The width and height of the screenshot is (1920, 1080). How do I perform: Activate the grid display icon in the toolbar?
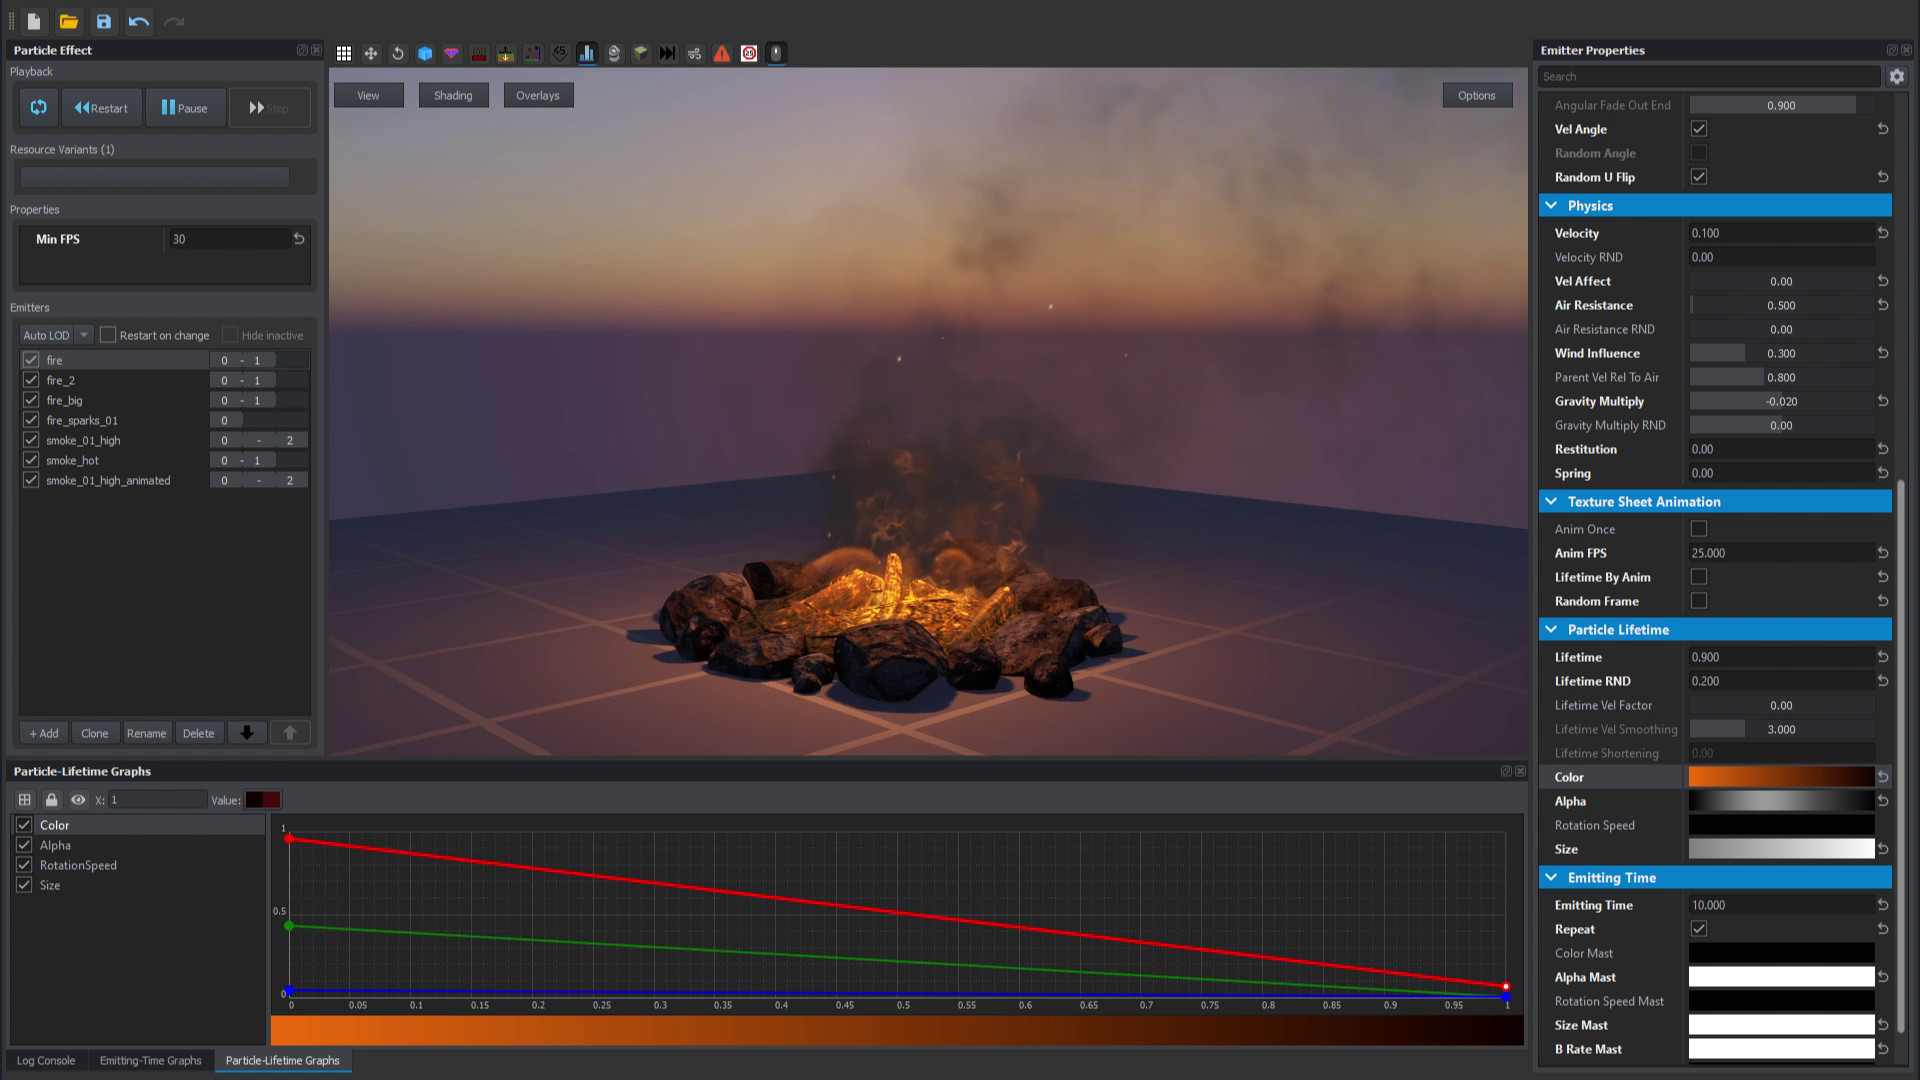(344, 53)
